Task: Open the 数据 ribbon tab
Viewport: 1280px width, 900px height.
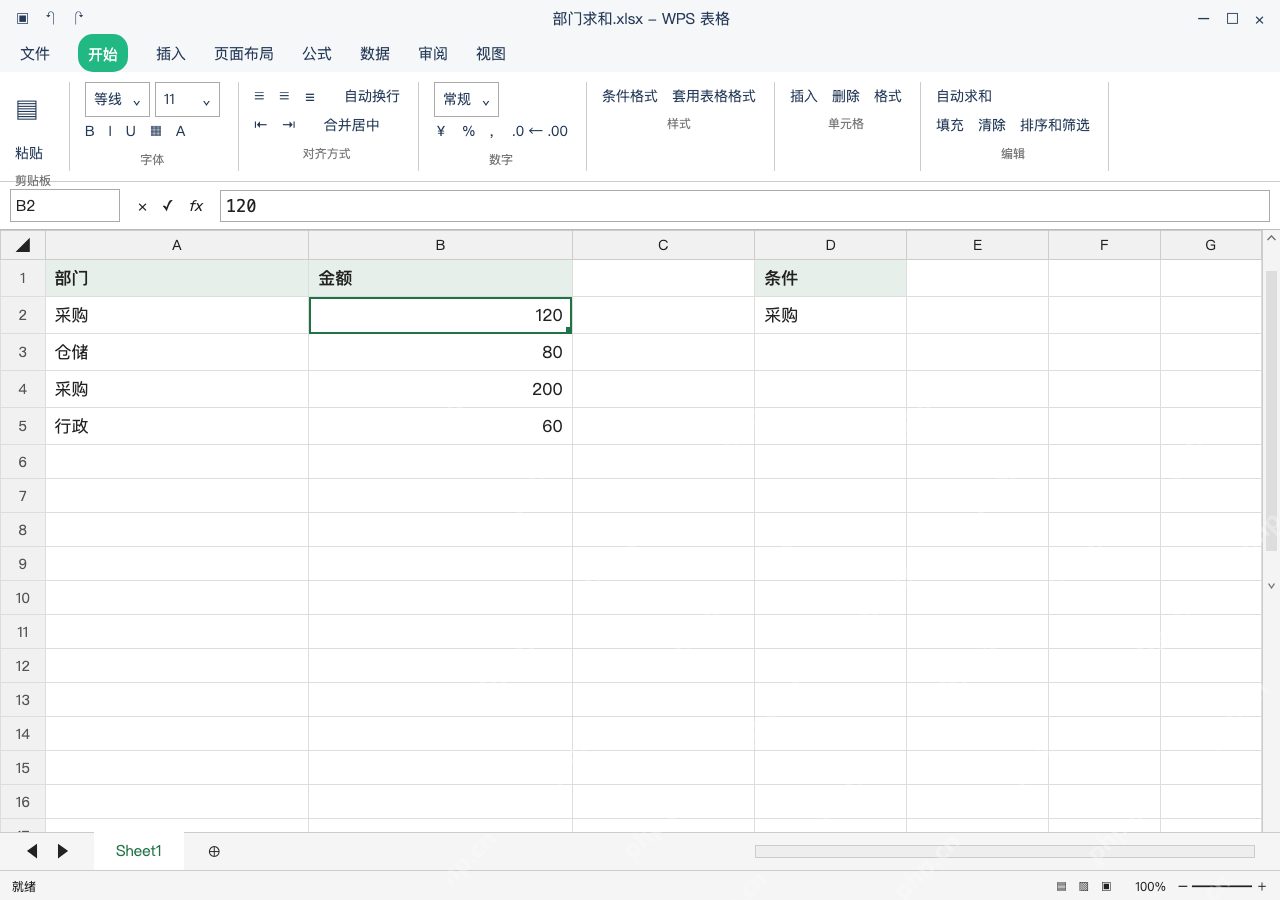Action: coord(375,54)
